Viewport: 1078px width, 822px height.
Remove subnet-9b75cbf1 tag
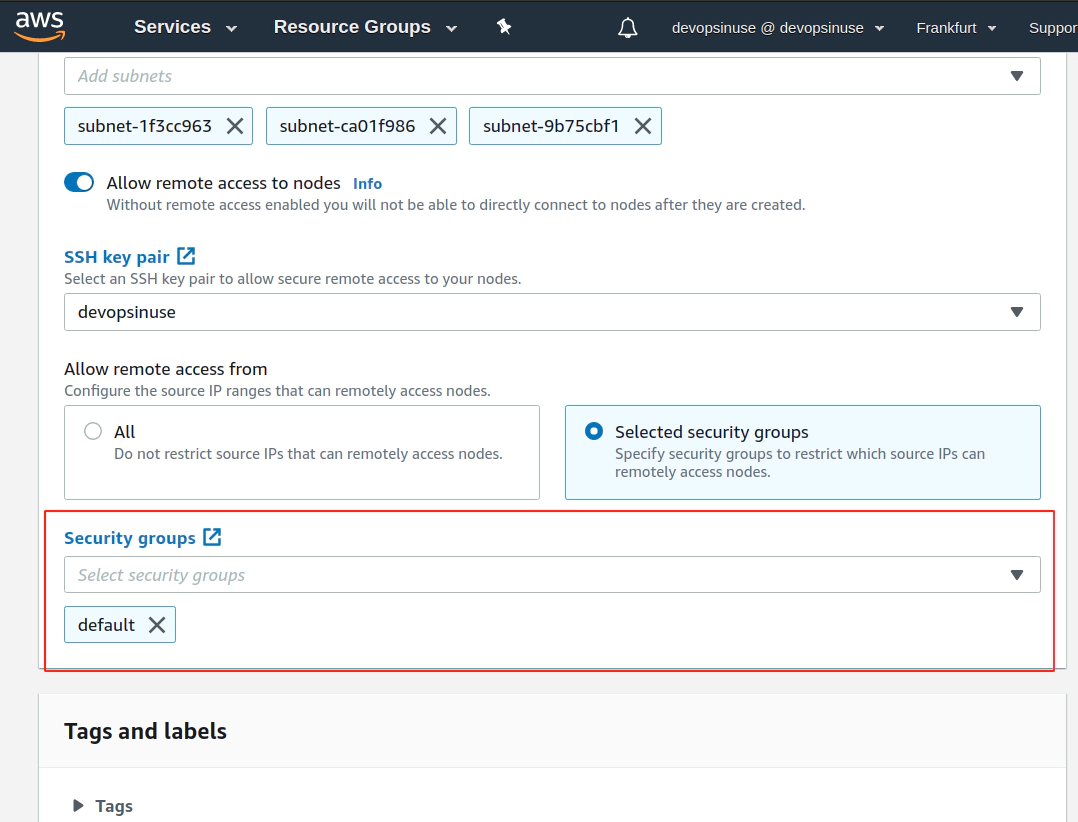coord(643,126)
